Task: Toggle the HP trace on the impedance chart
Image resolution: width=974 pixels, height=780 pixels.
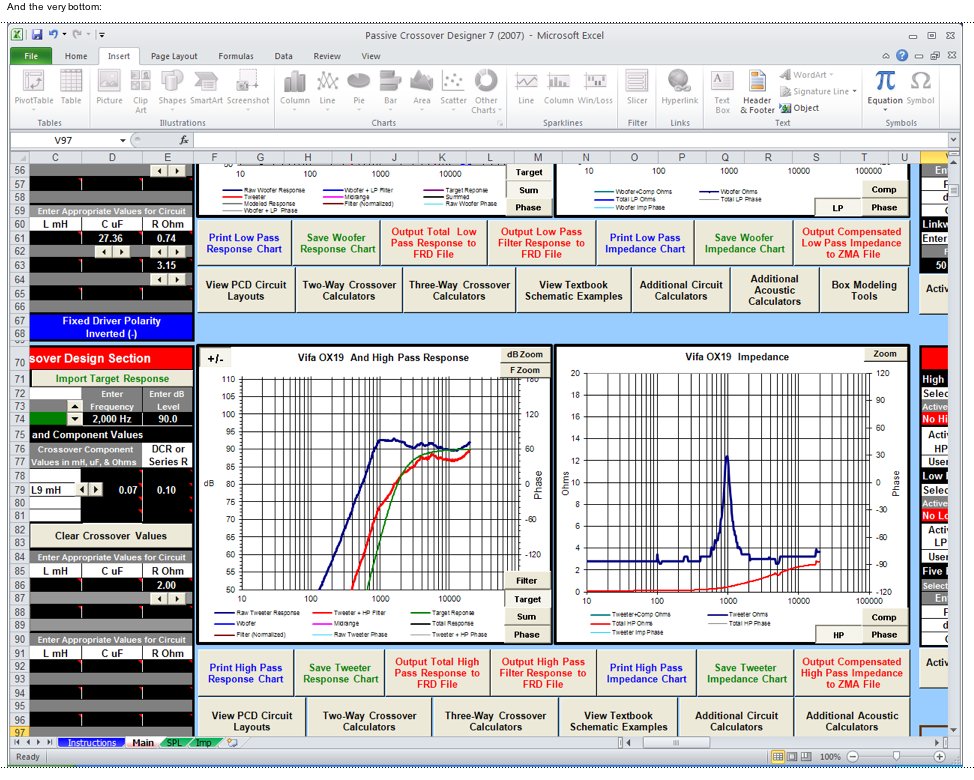Action: (x=839, y=635)
